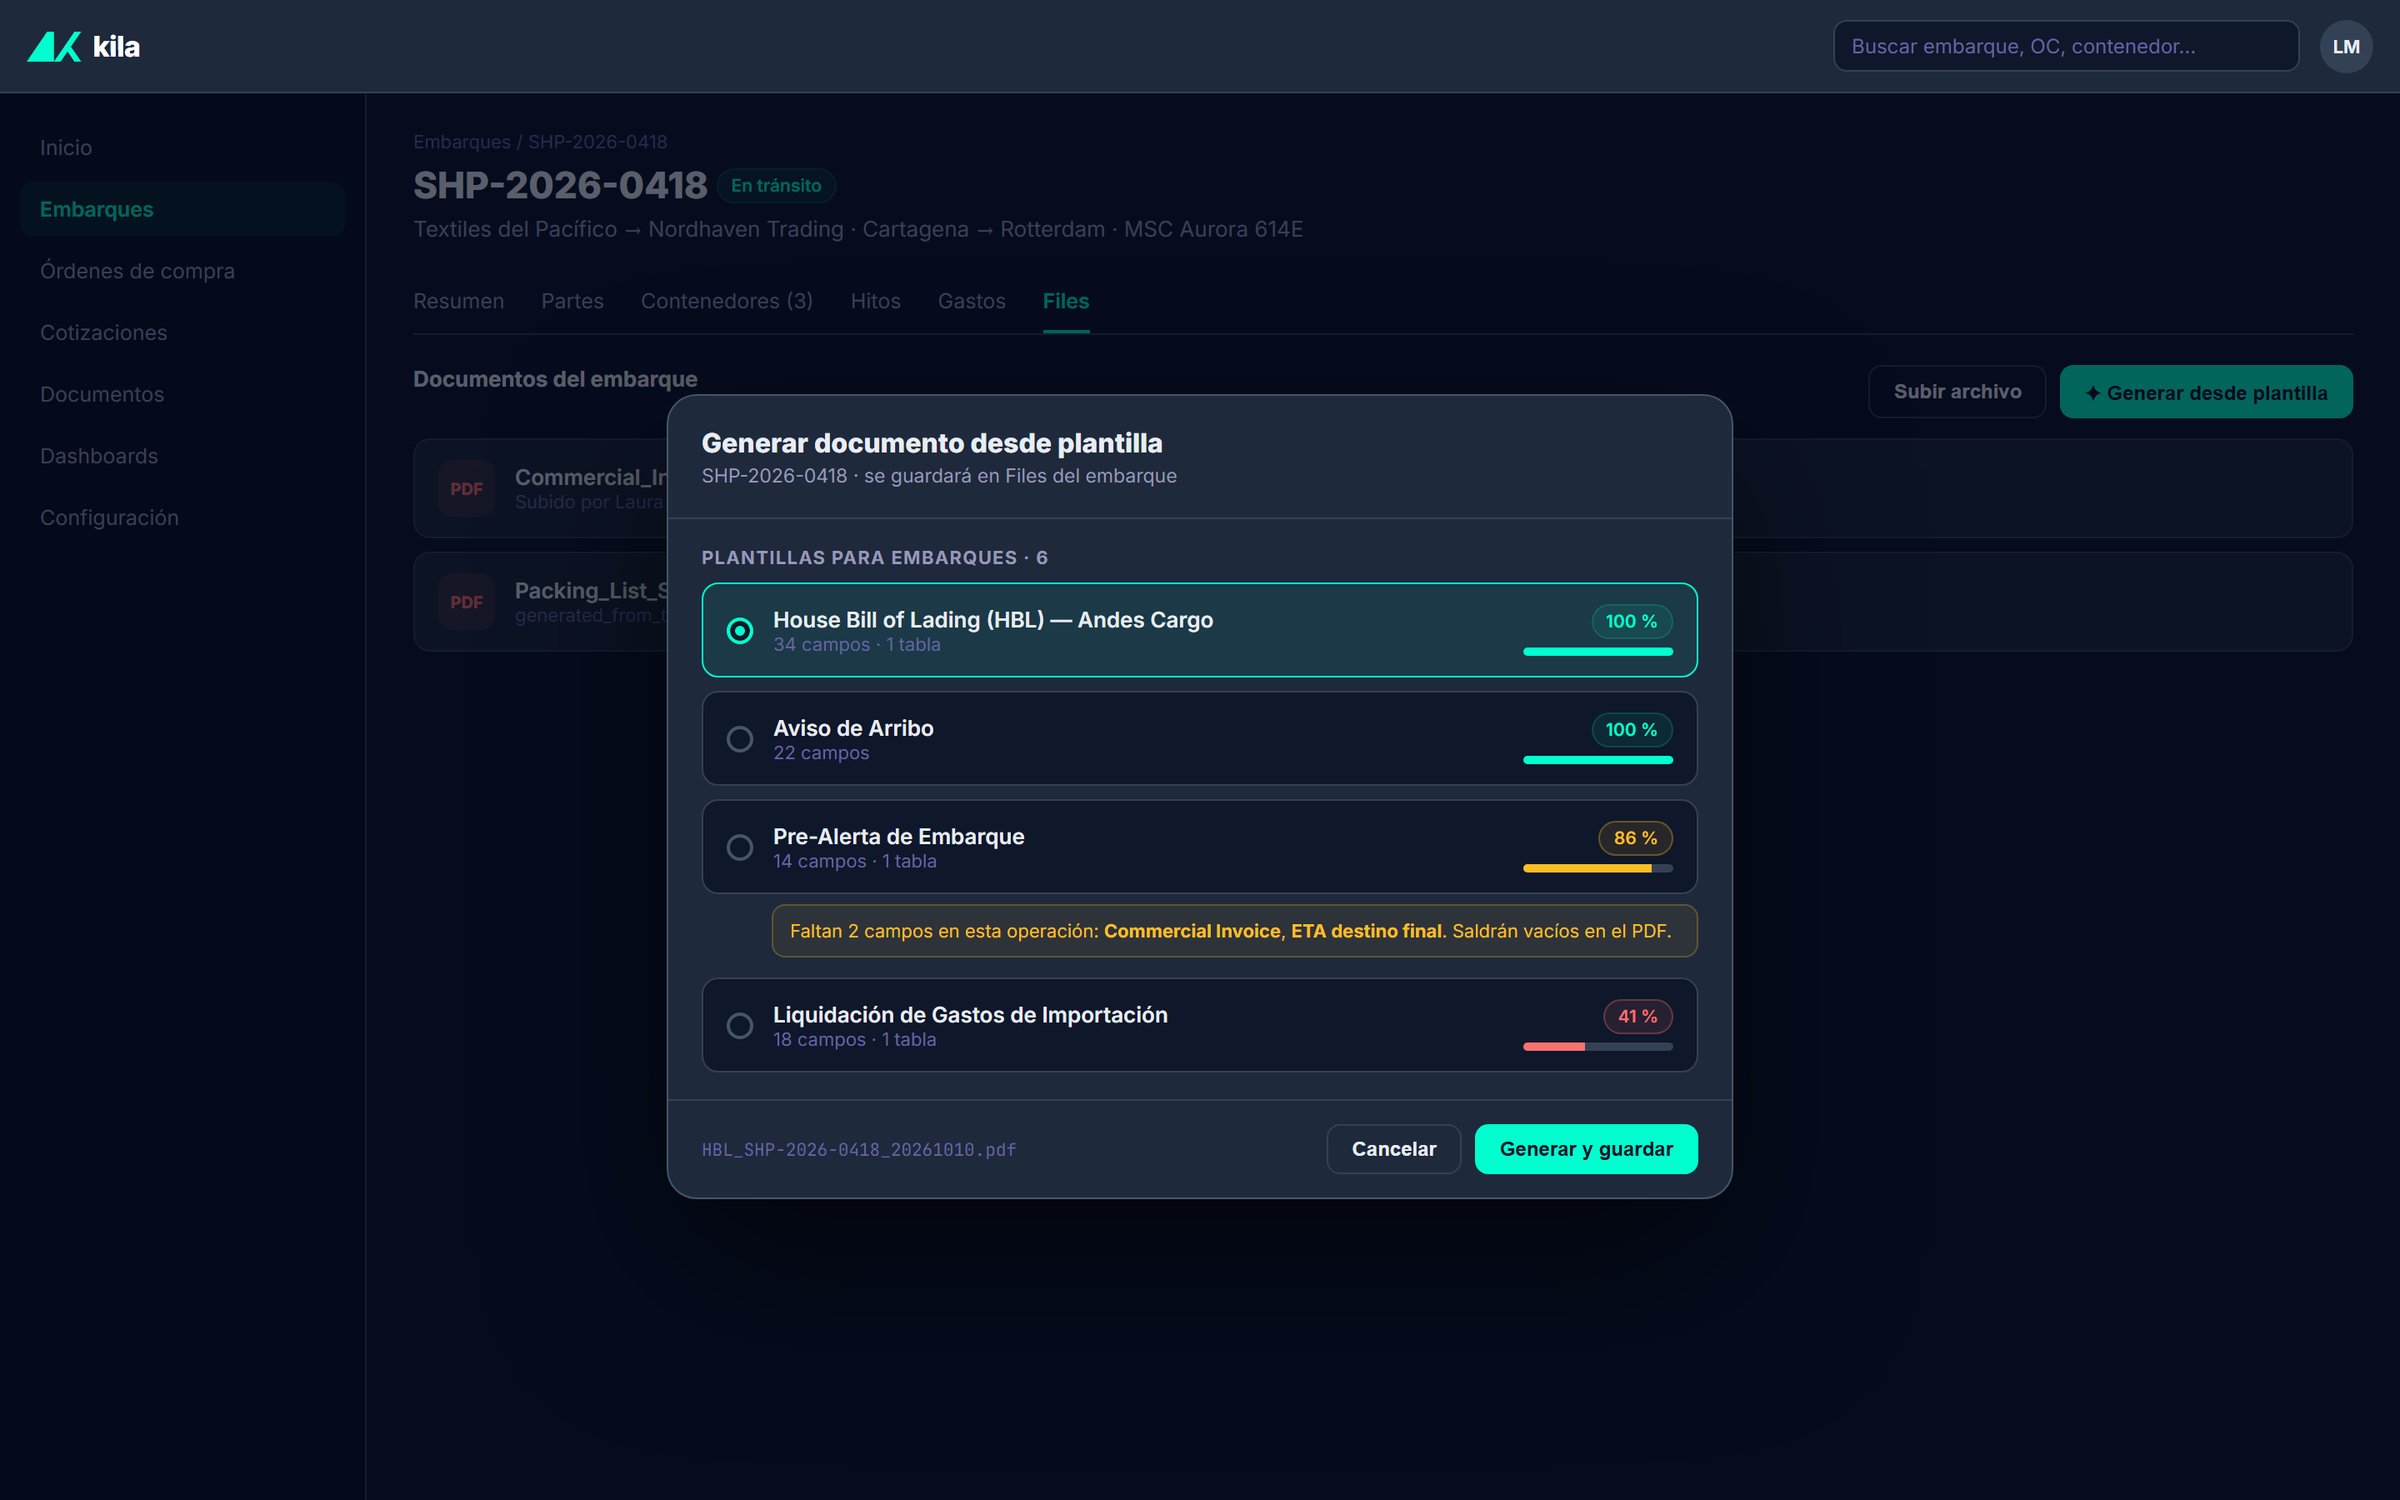Click the Aviso de Arribo progress bar
The image size is (2400, 1500).
(1598, 760)
